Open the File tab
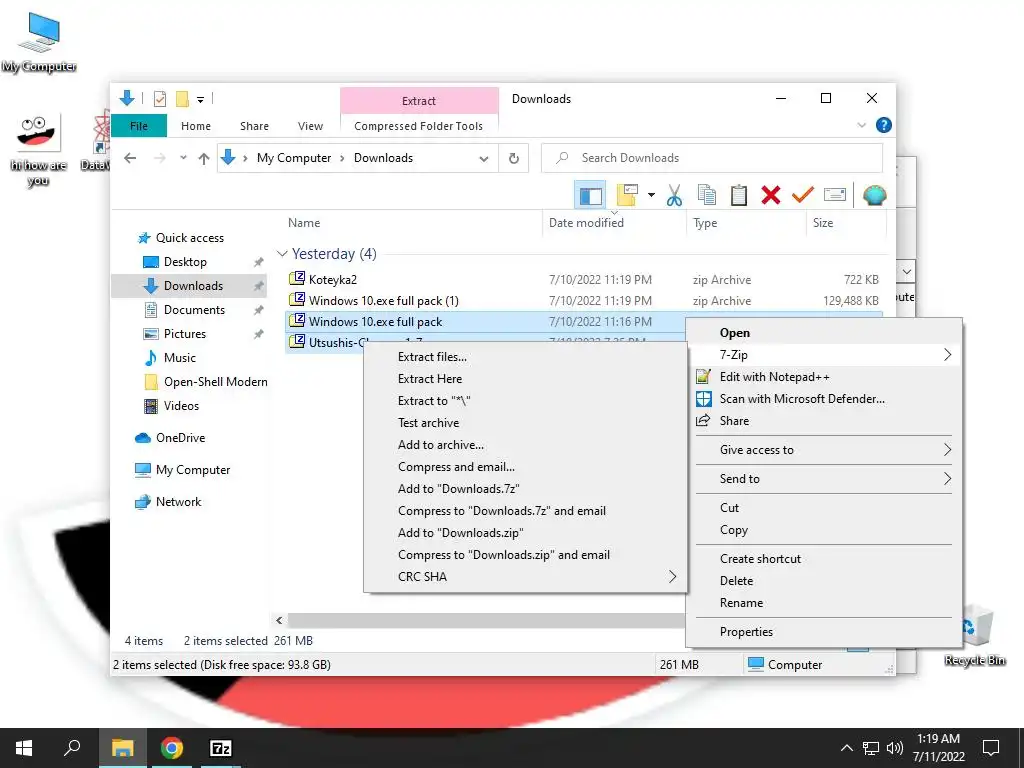The height and width of the screenshot is (768, 1024). (x=138, y=126)
